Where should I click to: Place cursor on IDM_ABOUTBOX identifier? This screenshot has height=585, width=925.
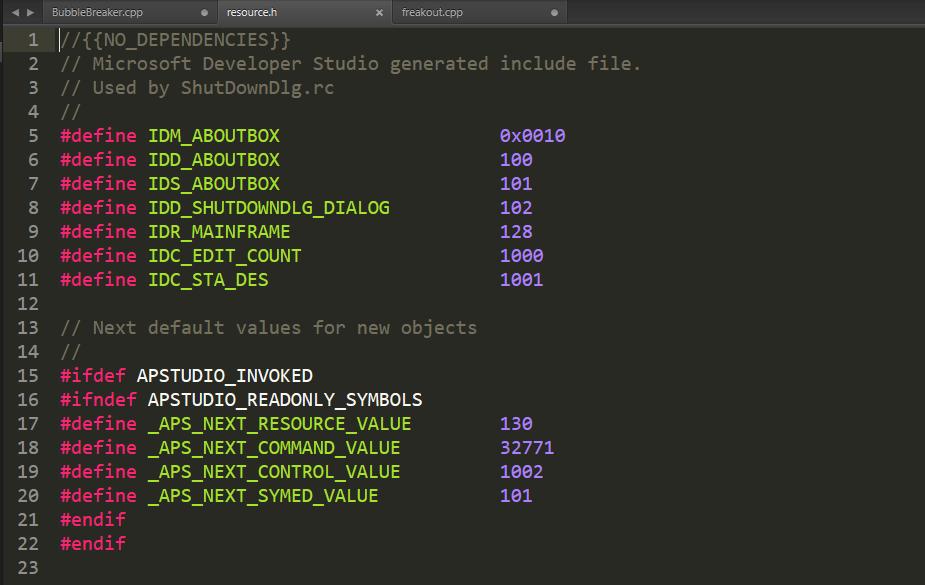[x=214, y=136]
